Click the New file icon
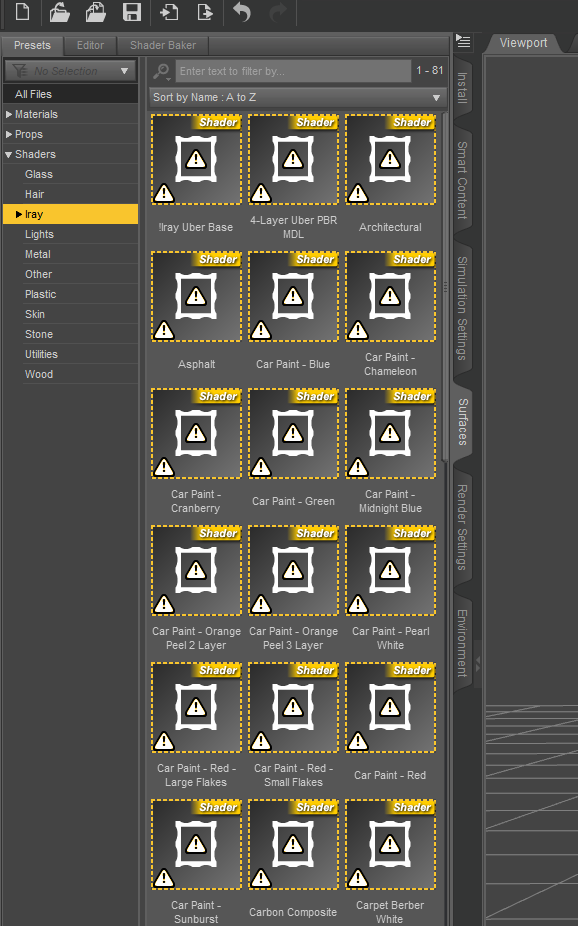The image size is (578, 926). (22, 11)
